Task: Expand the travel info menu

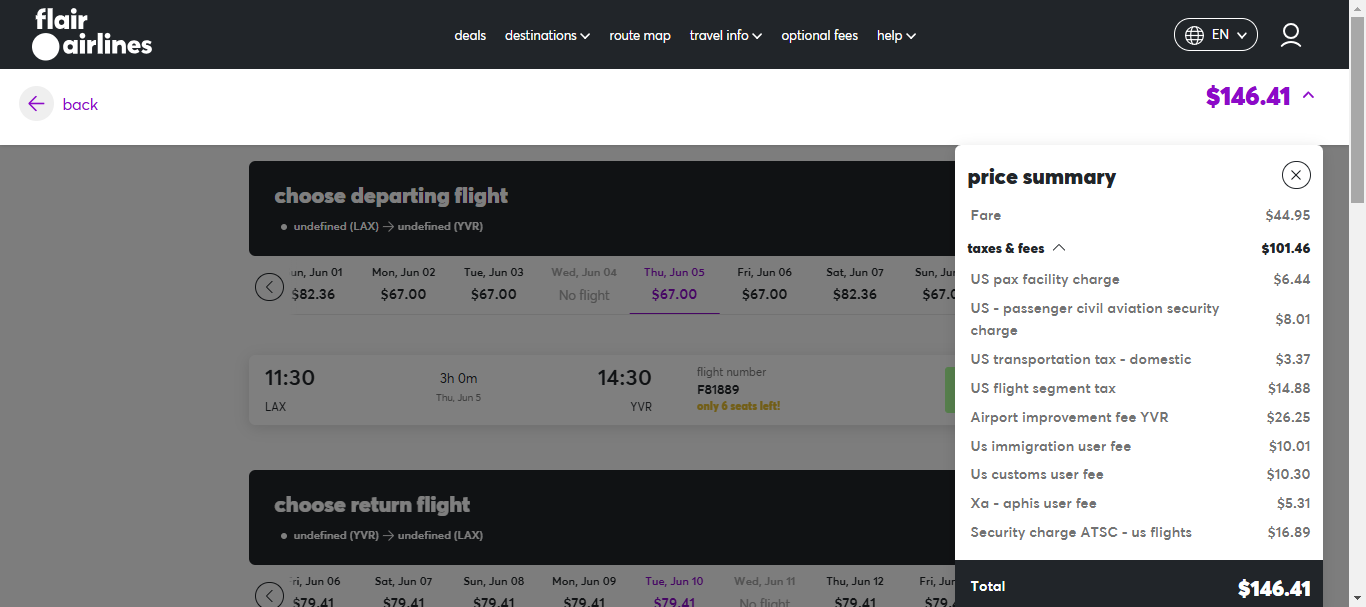Action: click(725, 36)
